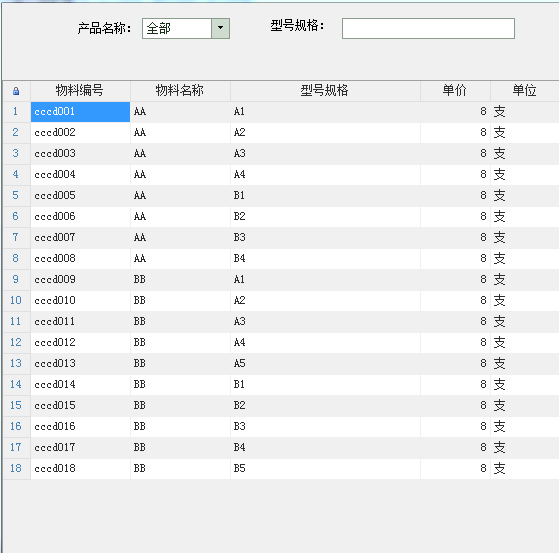Viewport: 559px width, 553px height.
Task: Click the cccd016 material code cell
Action: pos(80,426)
